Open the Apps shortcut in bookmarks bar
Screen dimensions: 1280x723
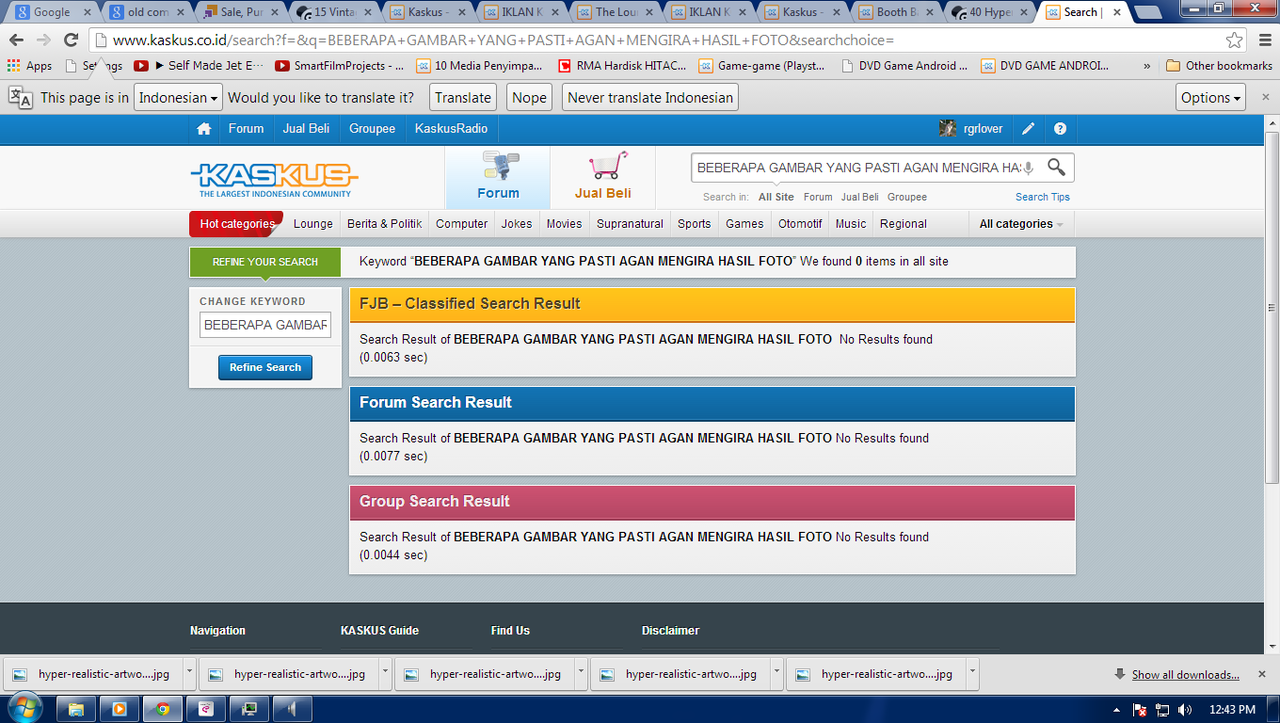click(x=29, y=66)
